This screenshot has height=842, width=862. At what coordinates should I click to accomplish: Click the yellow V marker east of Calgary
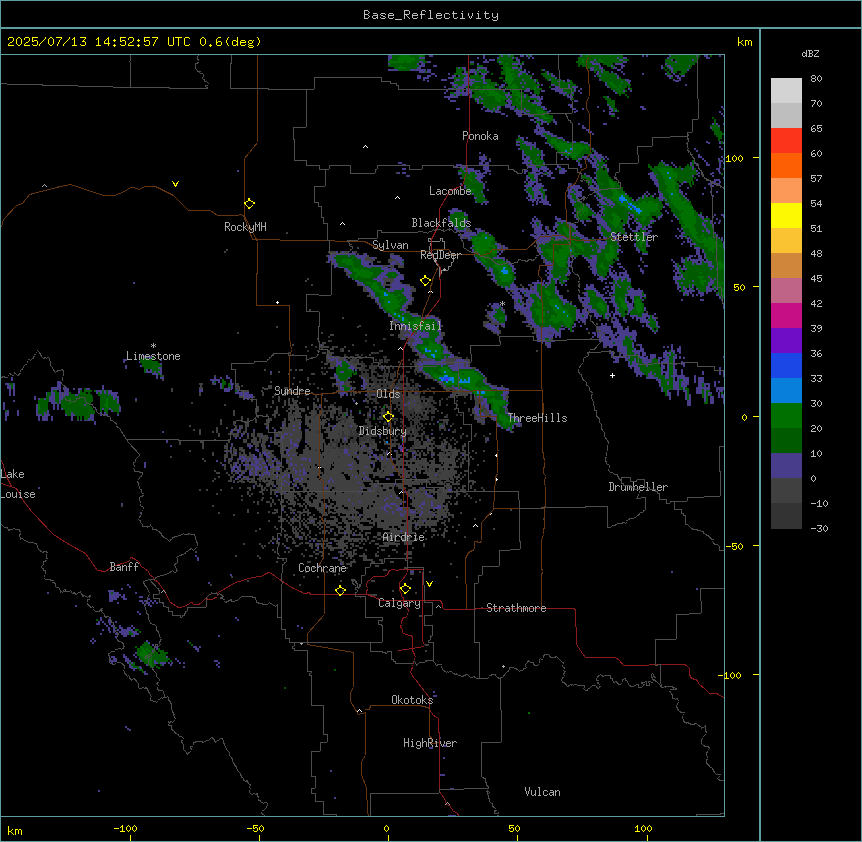(429, 584)
